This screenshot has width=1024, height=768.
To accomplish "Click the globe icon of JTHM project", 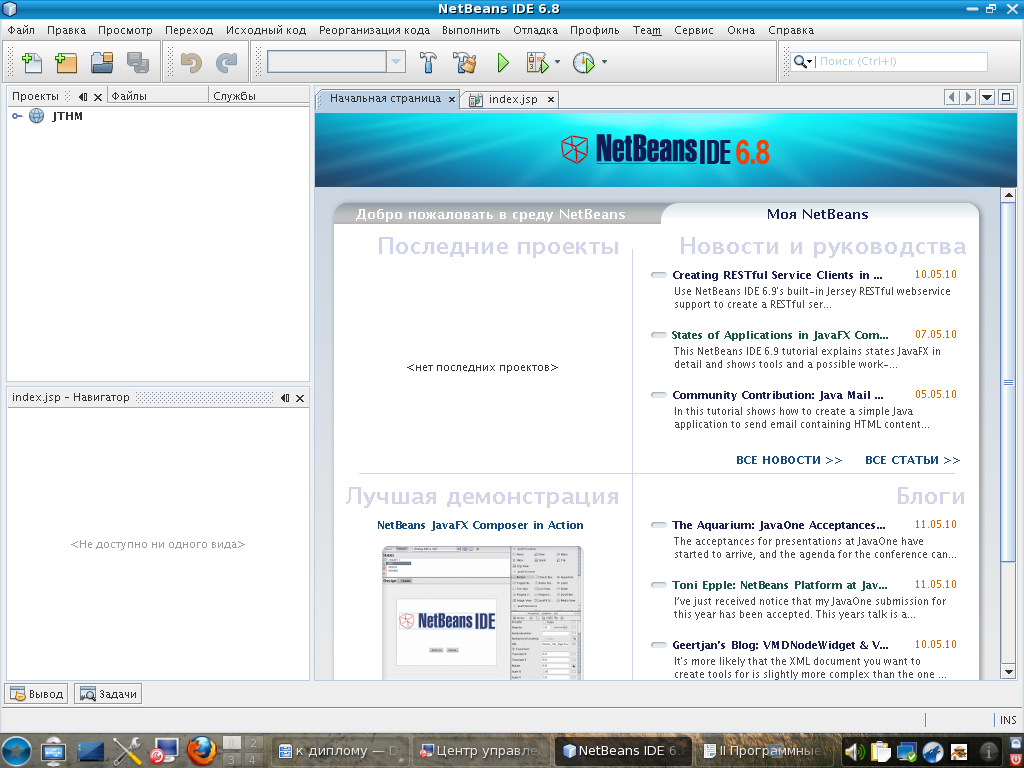I will [37, 116].
